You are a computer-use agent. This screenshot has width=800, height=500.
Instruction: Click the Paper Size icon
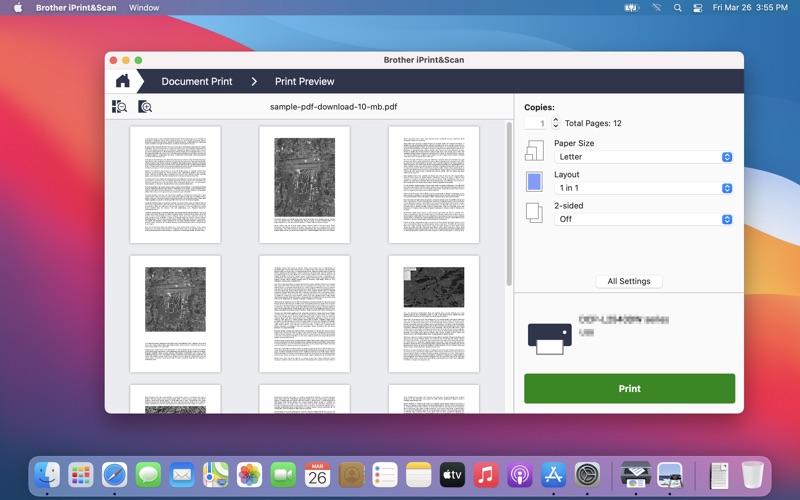coord(534,151)
